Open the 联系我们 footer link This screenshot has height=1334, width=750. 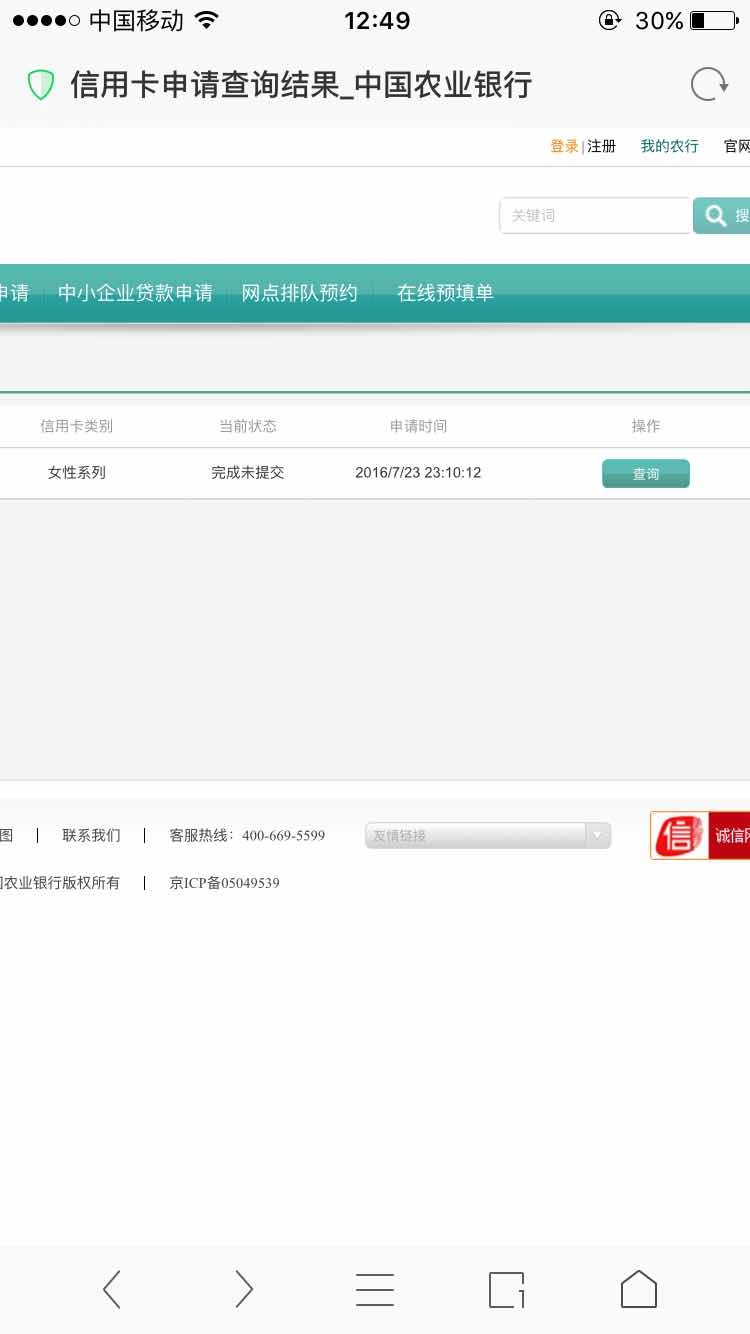tap(91, 835)
